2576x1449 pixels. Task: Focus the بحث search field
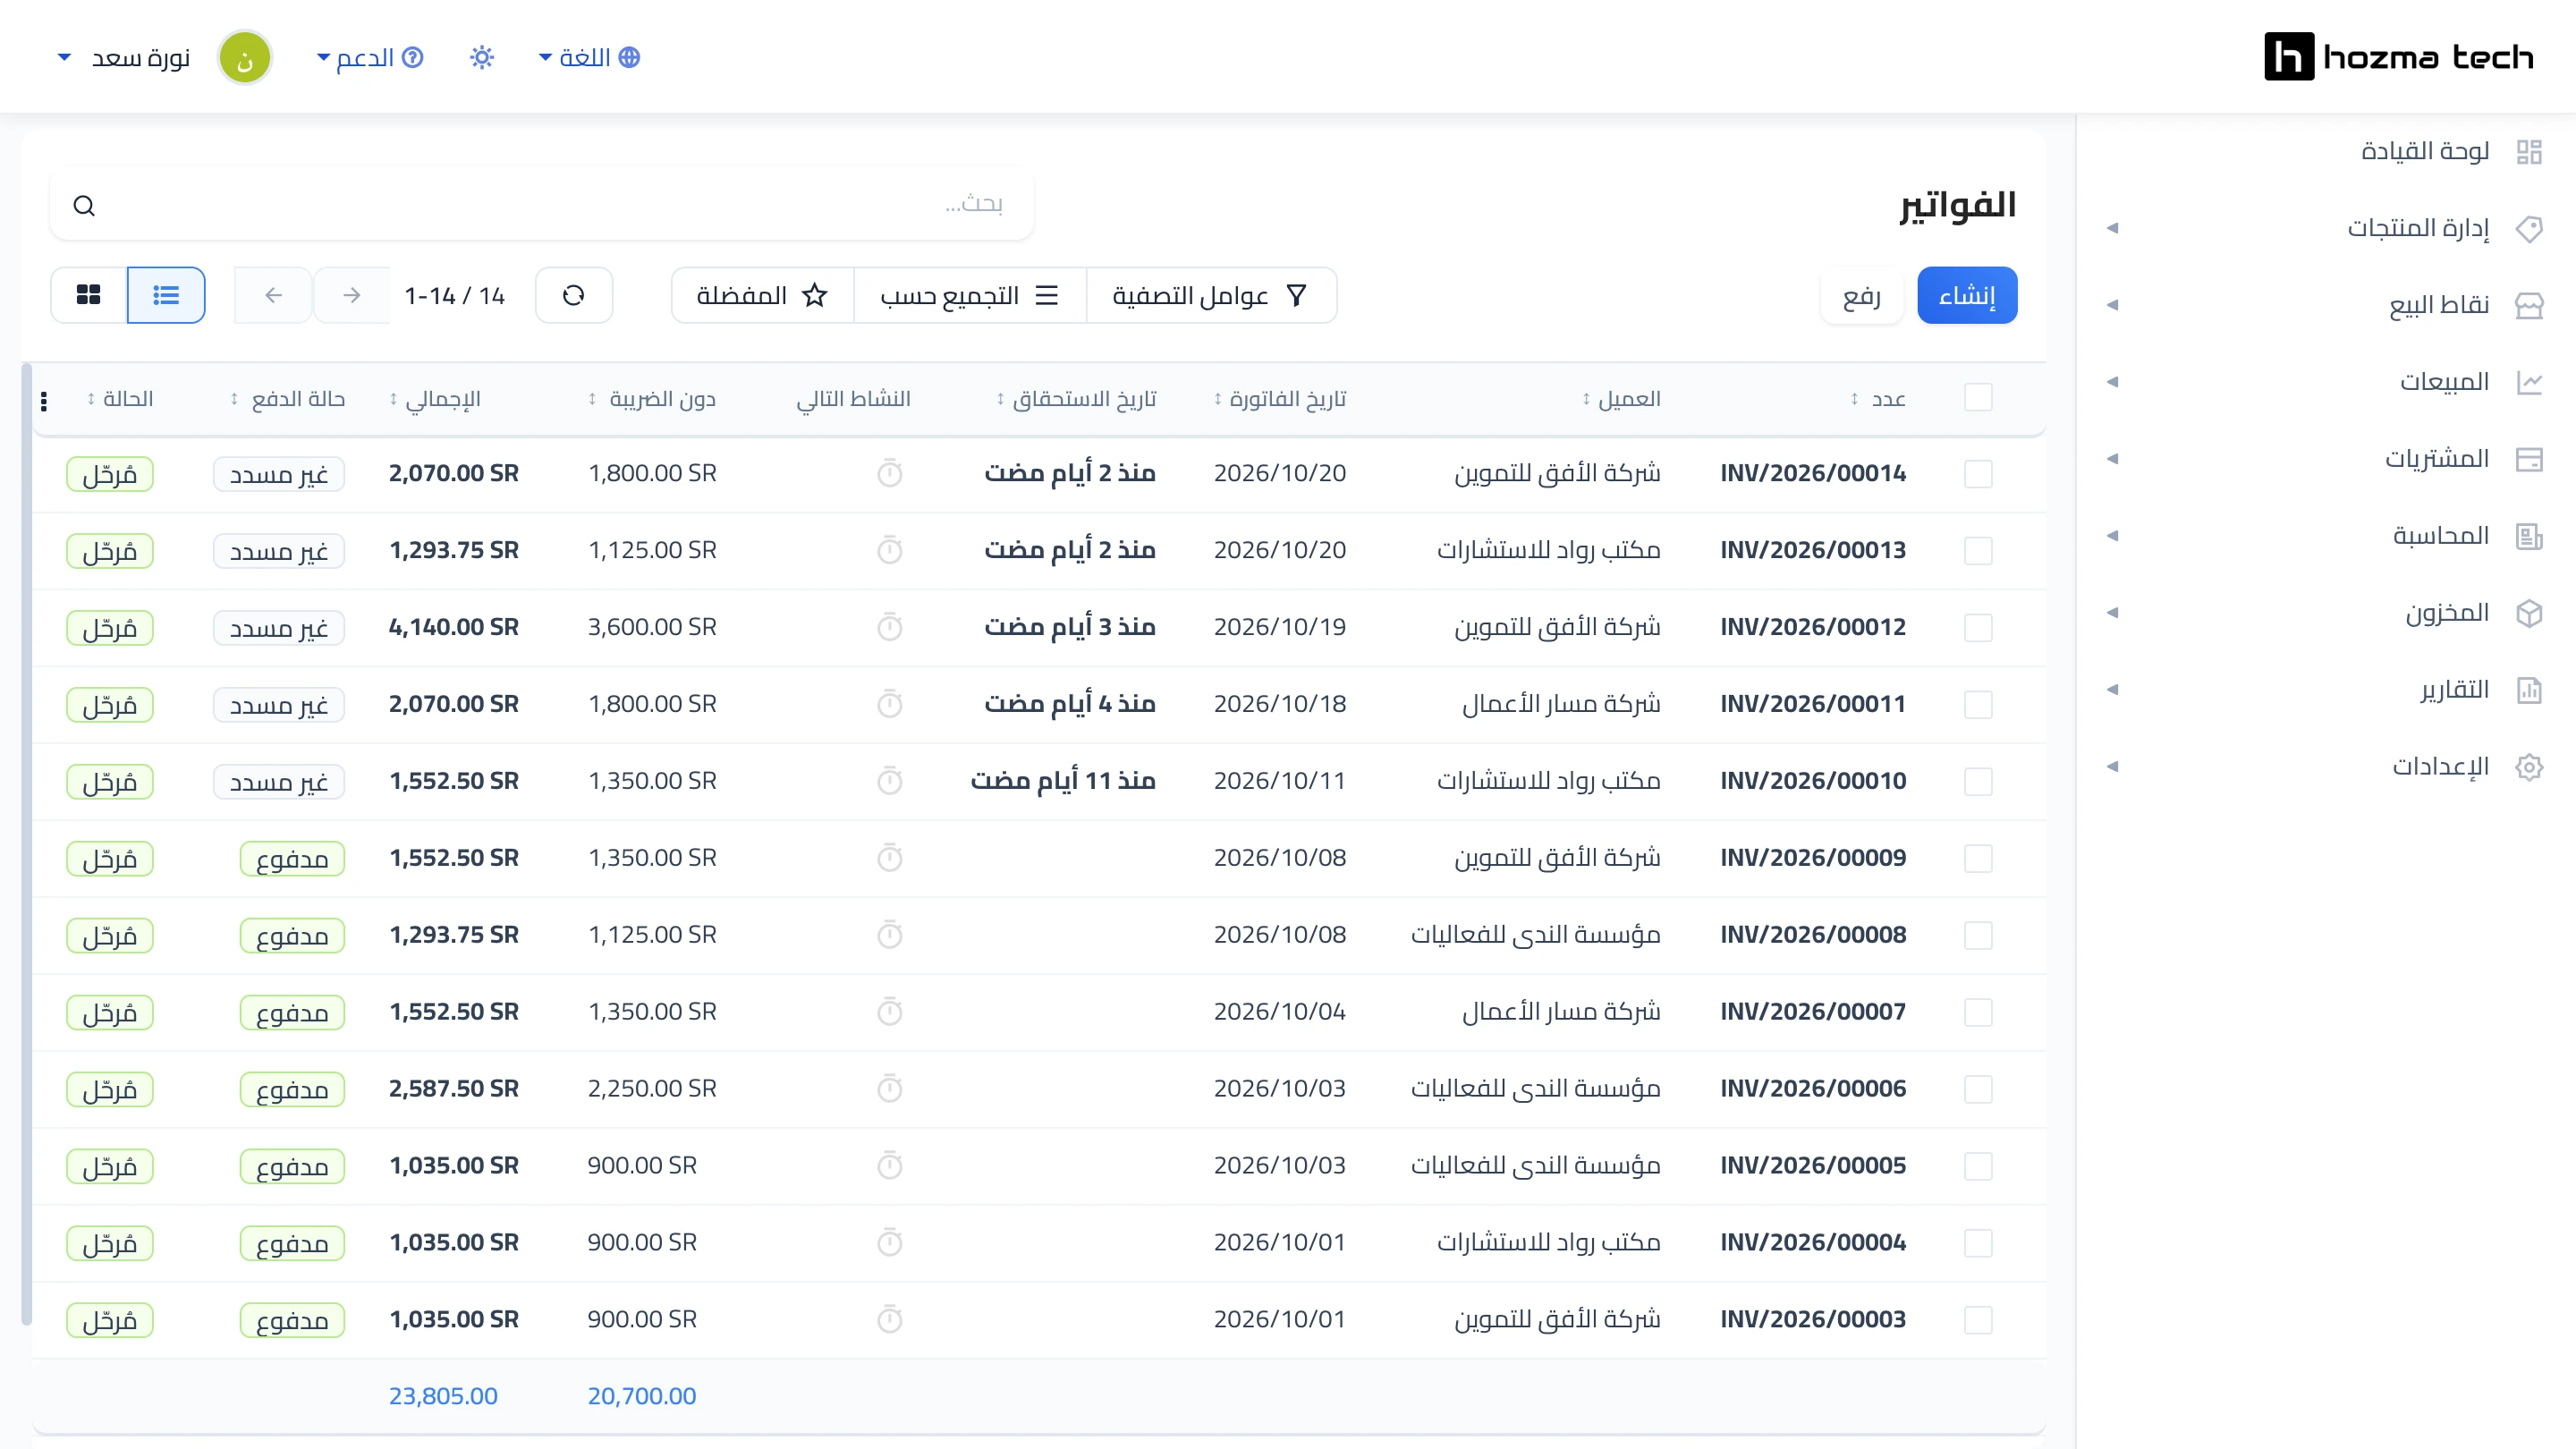(x=541, y=204)
